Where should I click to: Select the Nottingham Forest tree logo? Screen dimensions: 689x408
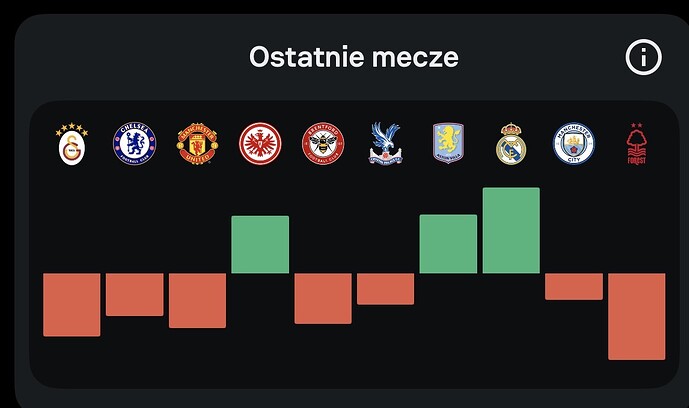click(636, 145)
